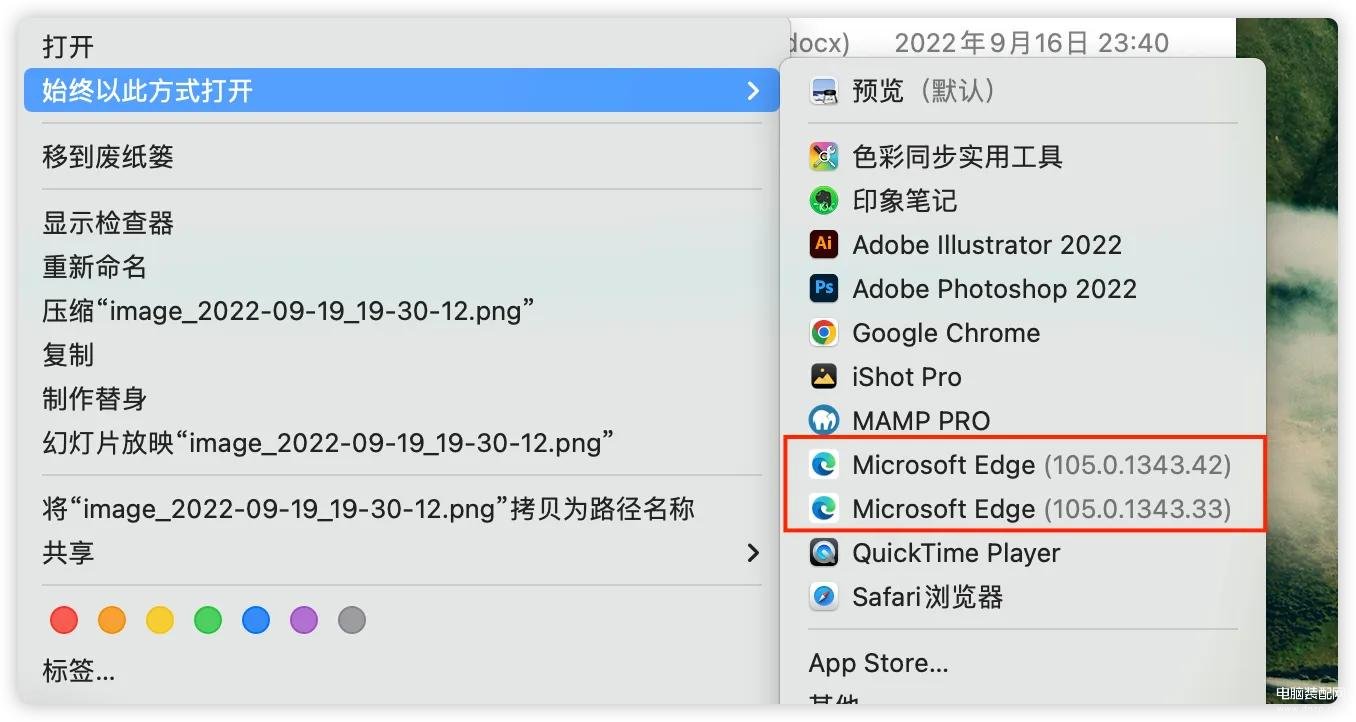Click the iShot Pro icon

pyautogui.click(x=824, y=377)
